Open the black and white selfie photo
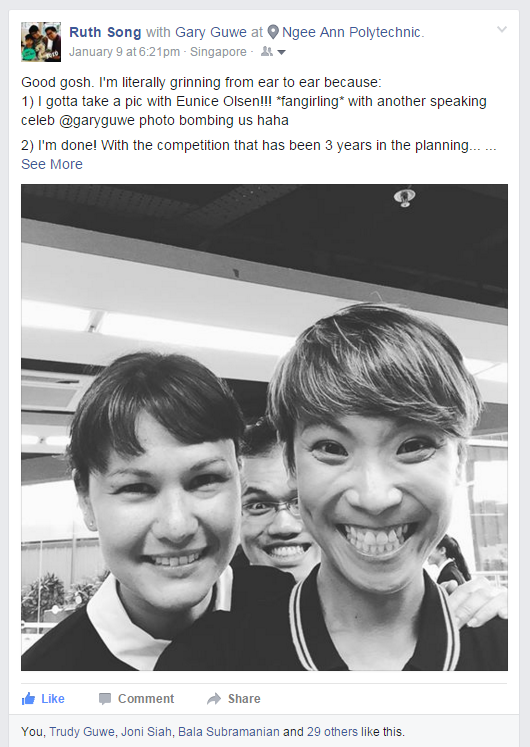 [264, 427]
